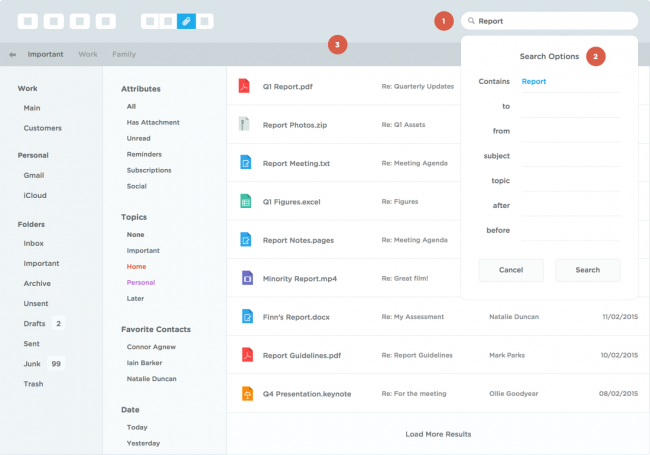Open the Inbox folder

pos(34,244)
